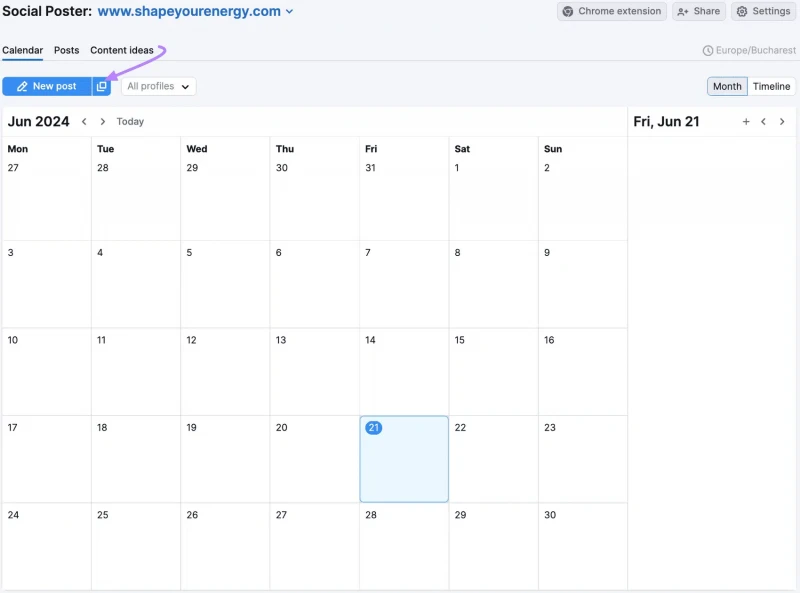Switch calendar to Month view
The height and width of the screenshot is (593, 800).
(x=727, y=86)
